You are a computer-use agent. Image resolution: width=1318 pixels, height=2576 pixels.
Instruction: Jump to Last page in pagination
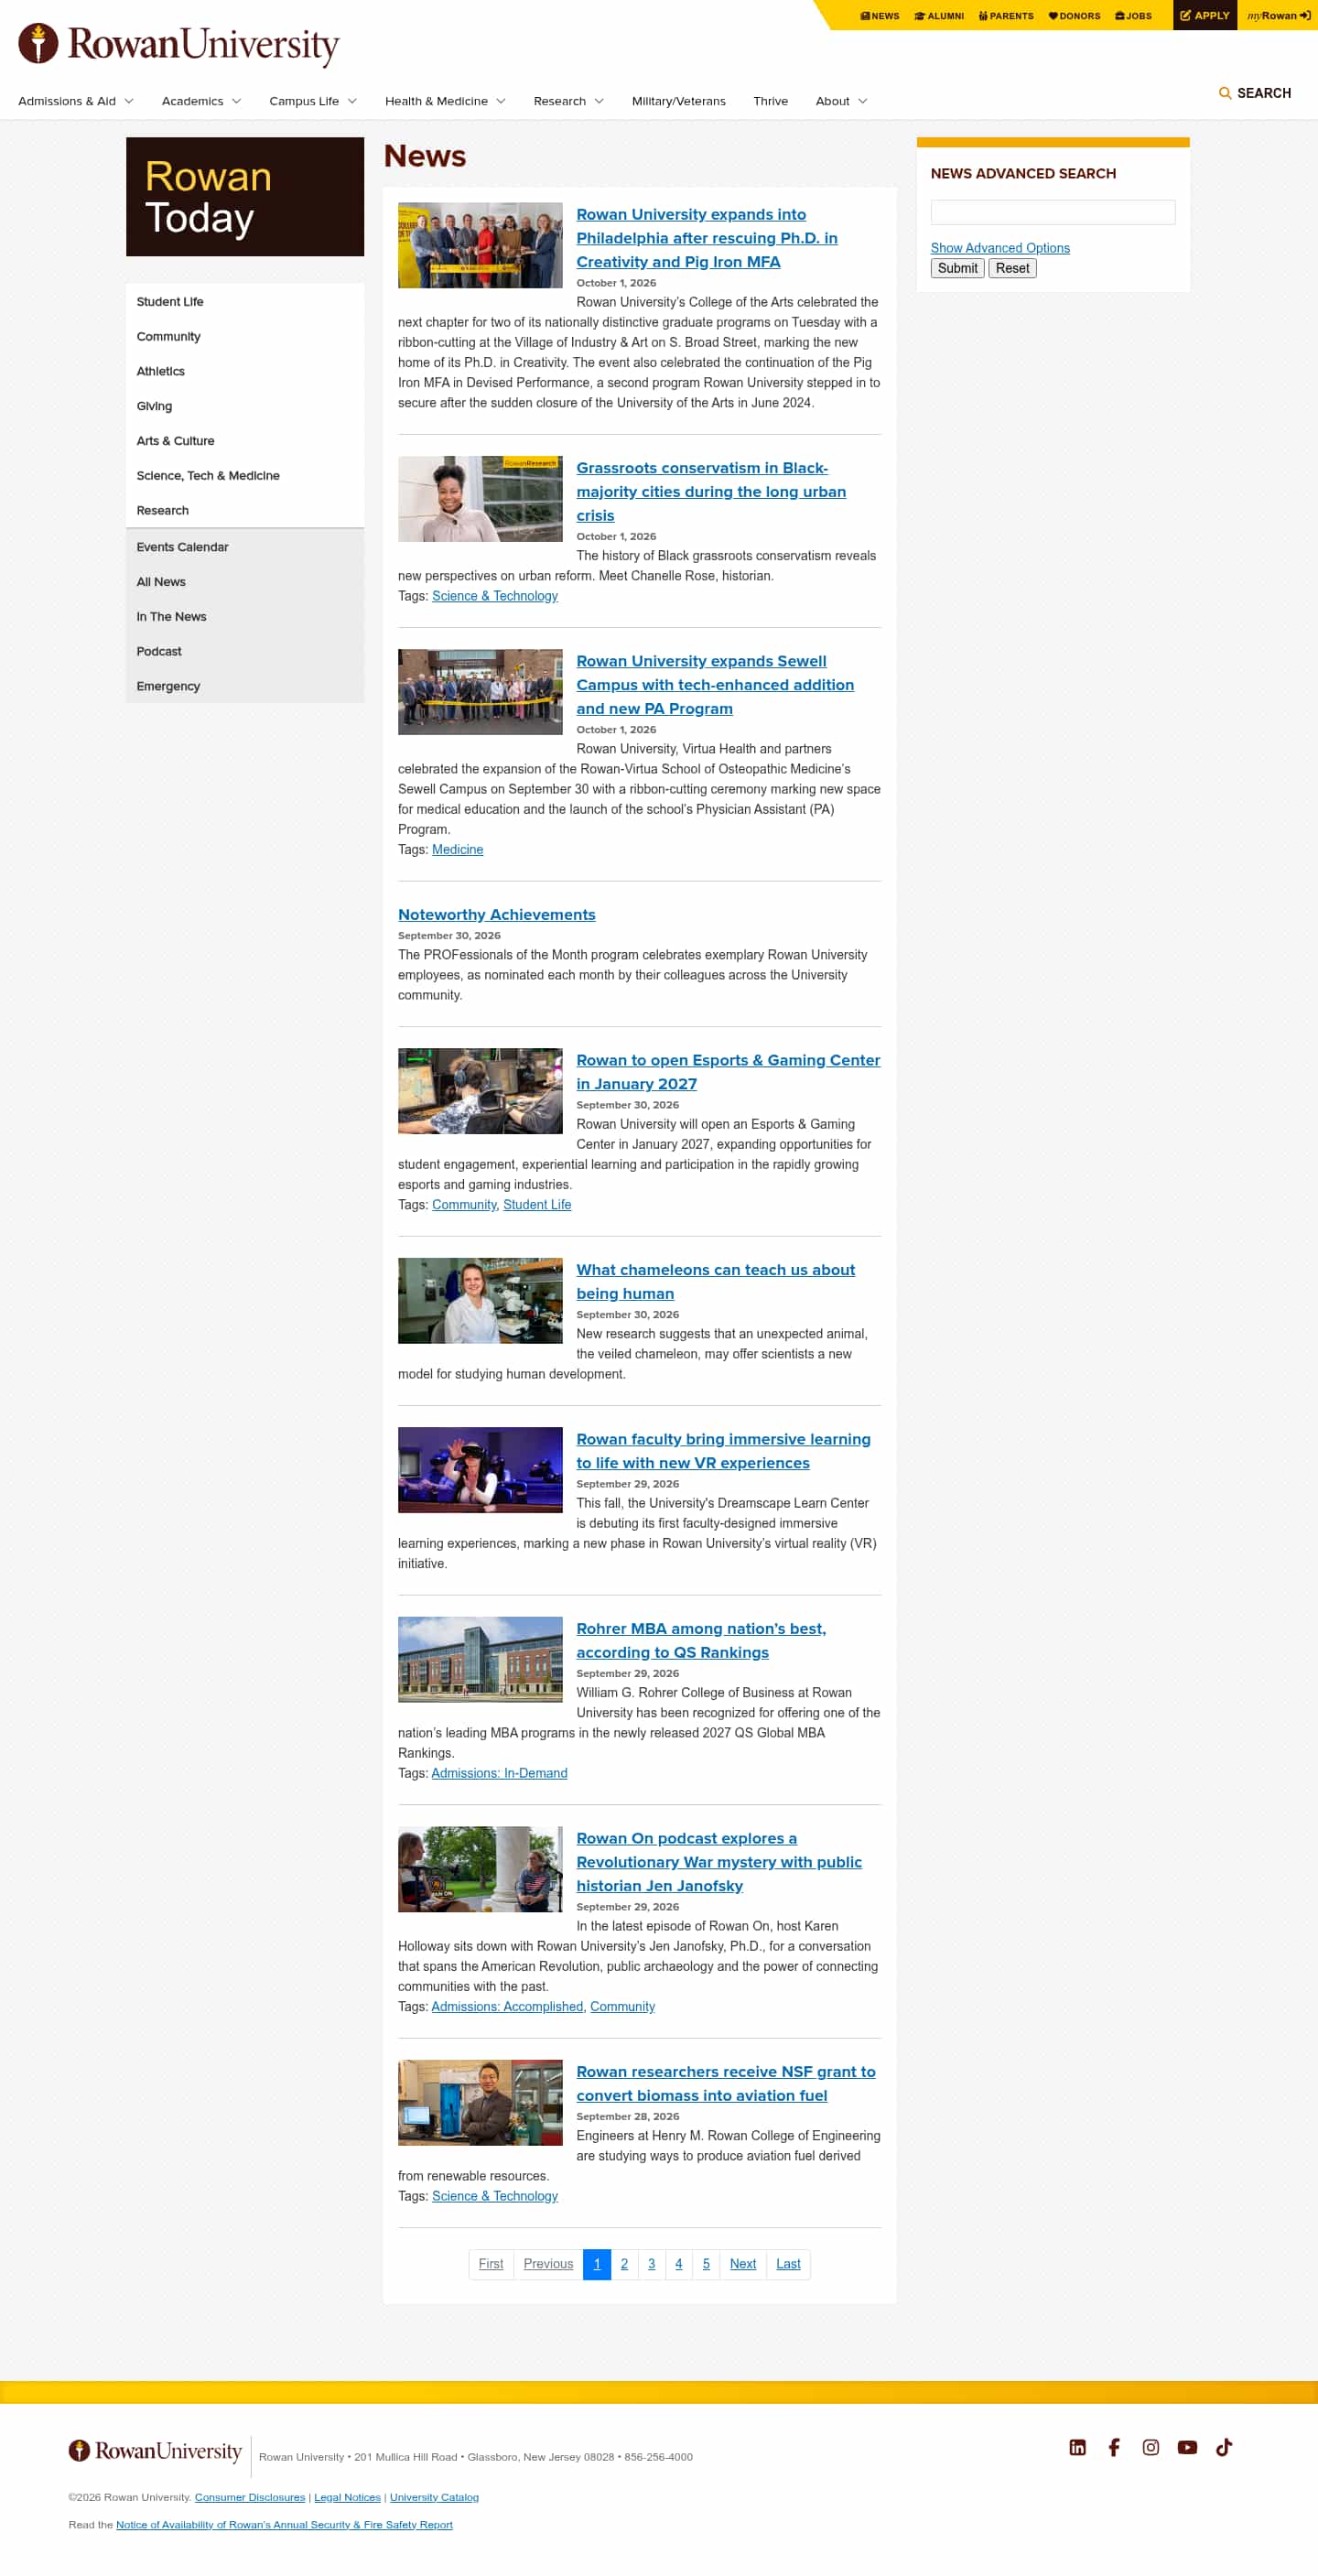(x=788, y=2264)
